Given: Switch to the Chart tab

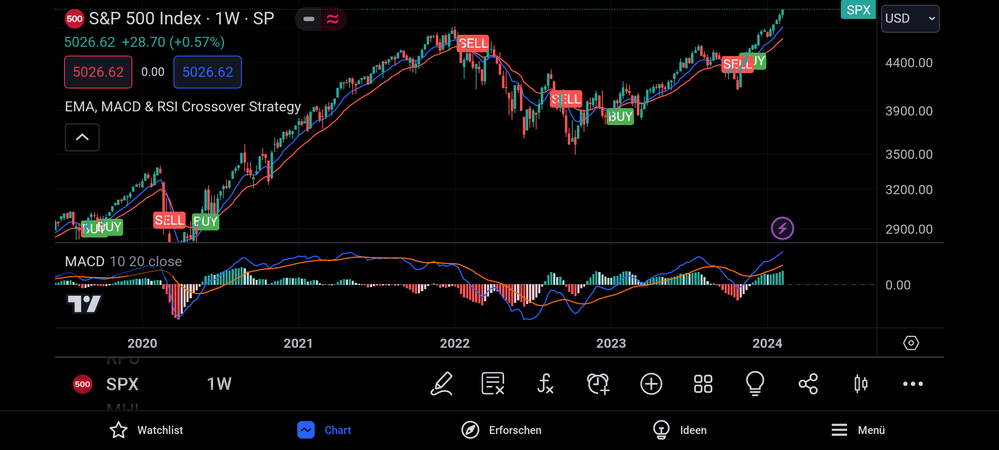Looking at the screenshot, I should [324, 430].
